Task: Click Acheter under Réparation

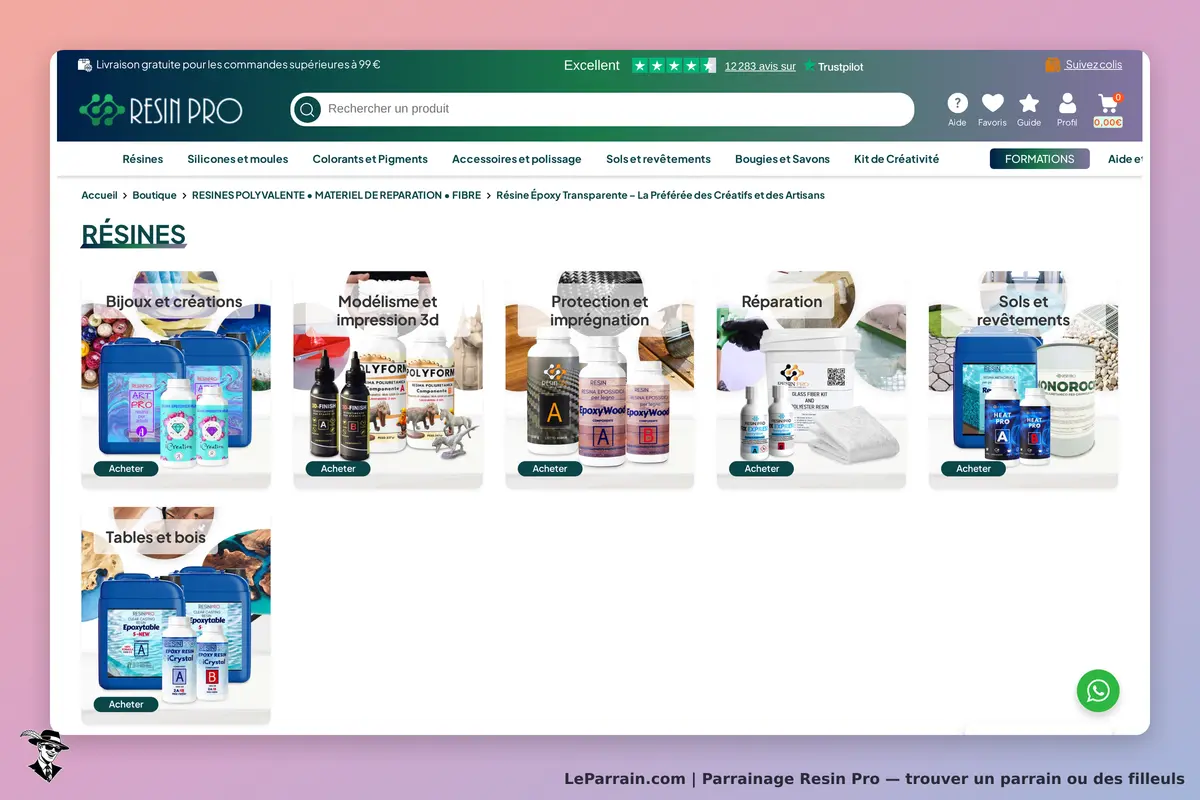Action: point(762,469)
